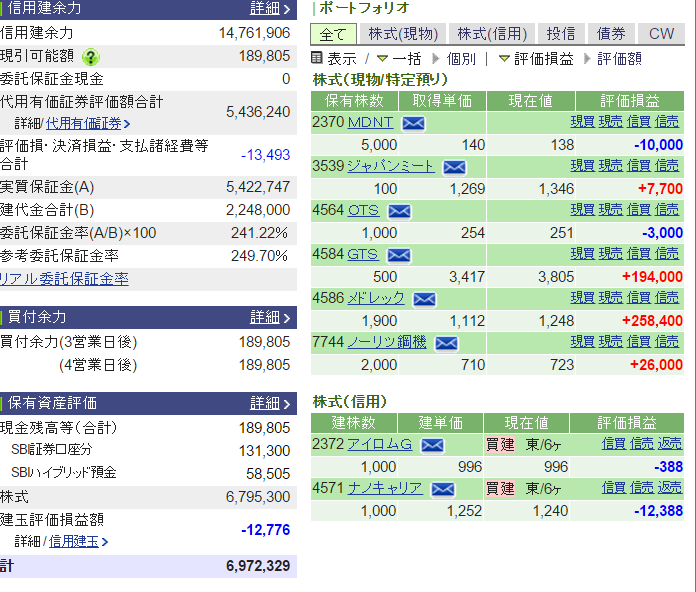This screenshot has height=592, width=696.
Task: Open the ノーリツ鋼機 stock link
Action: click(x=387, y=342)
